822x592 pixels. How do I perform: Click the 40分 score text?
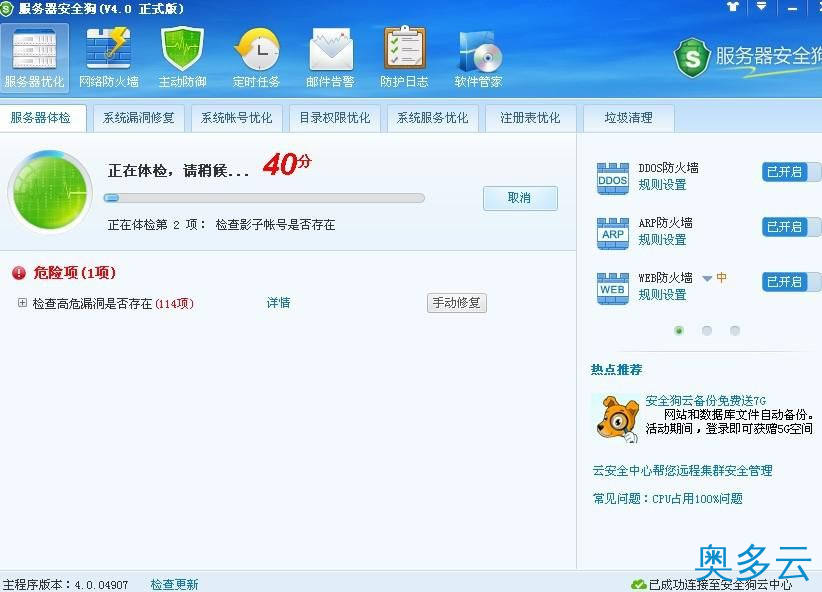(287, 164)
